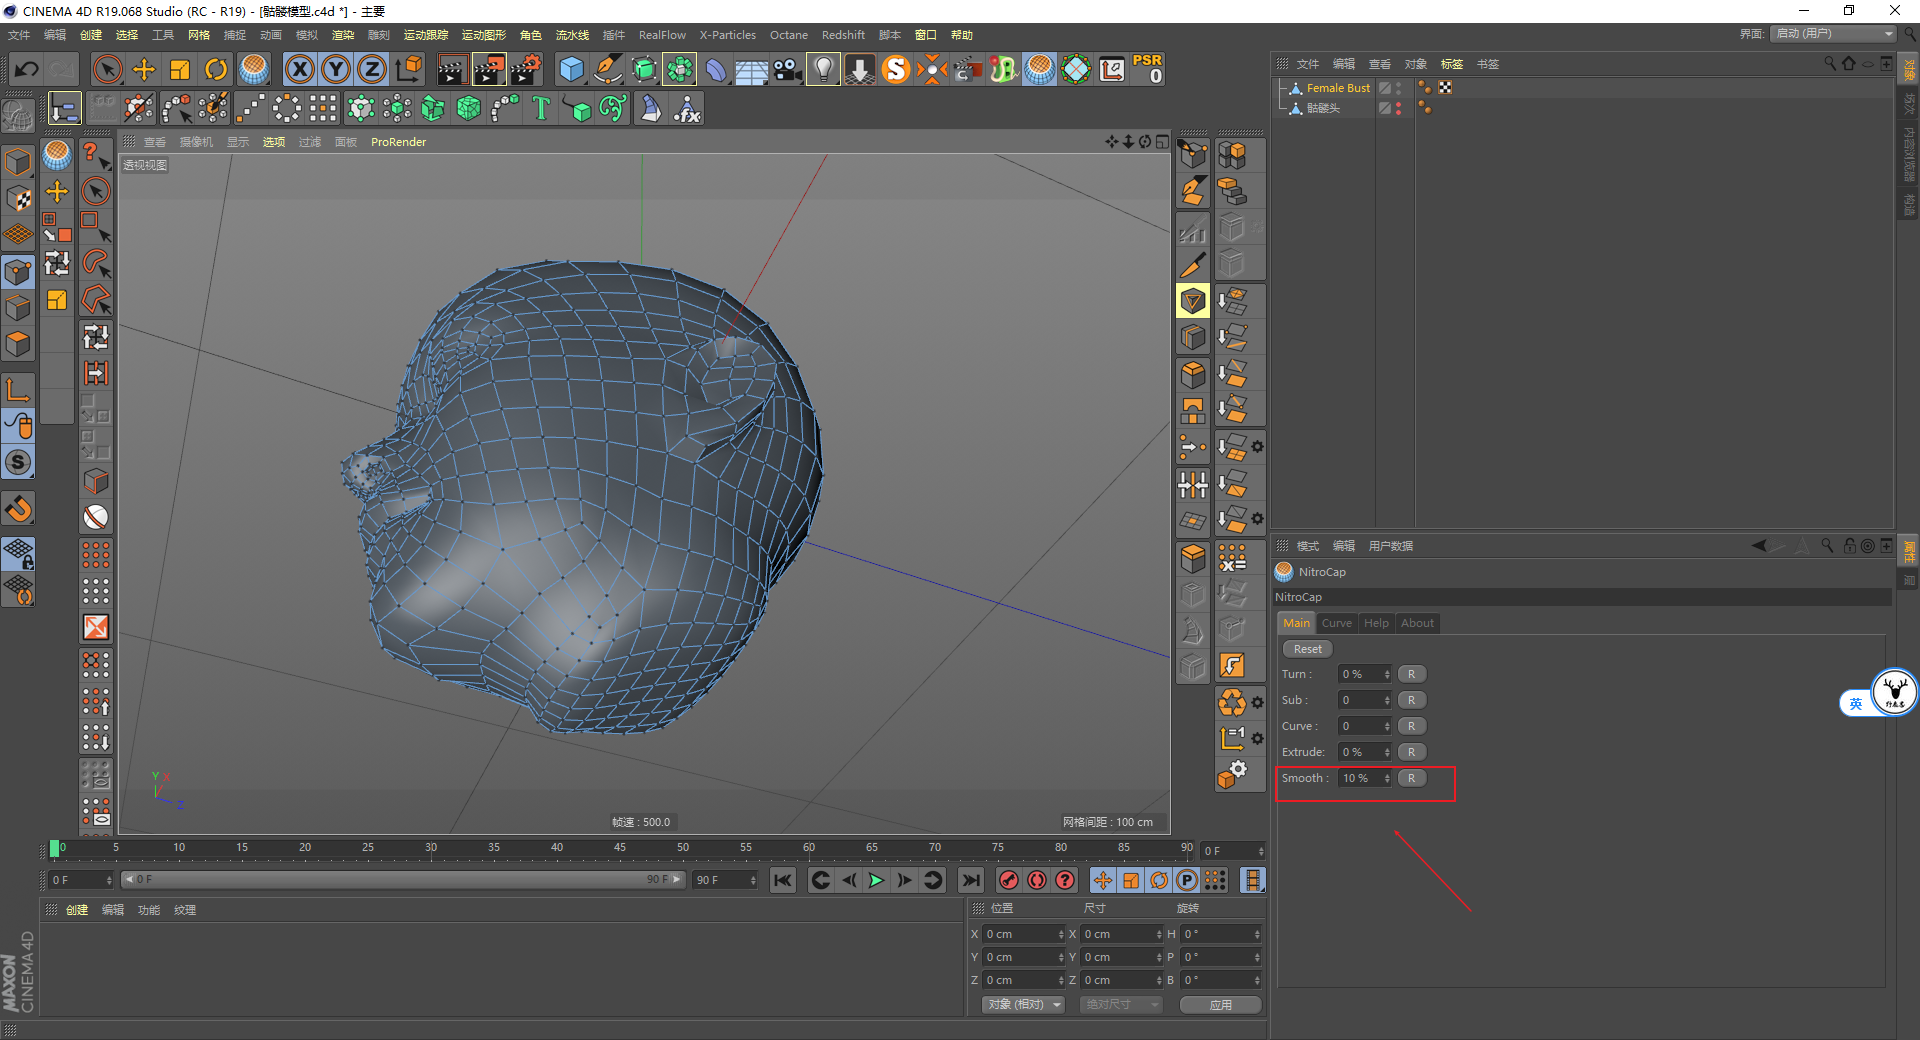The image size is (1920, 1040).
Task: Select the Move tool in top toolbar
Action: click(x=144, y=69)
